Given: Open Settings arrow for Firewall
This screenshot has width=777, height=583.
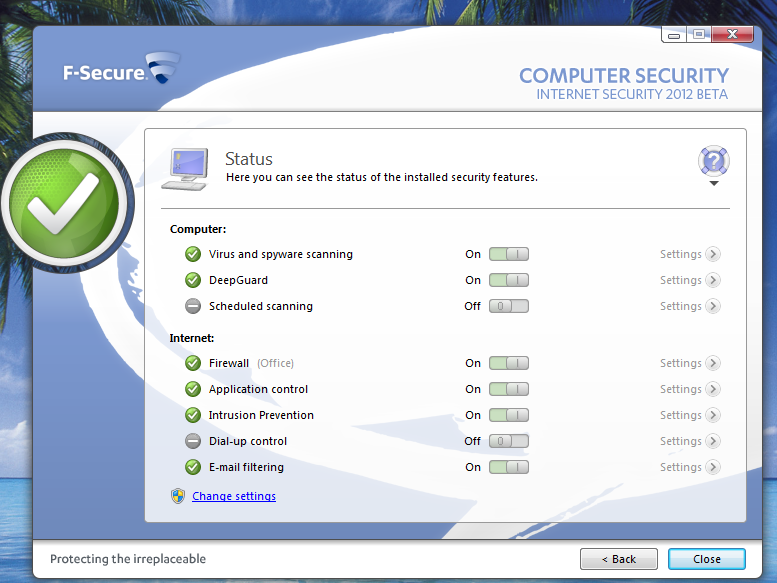Looking at the screenshot, I should click(x=713, y=363).
